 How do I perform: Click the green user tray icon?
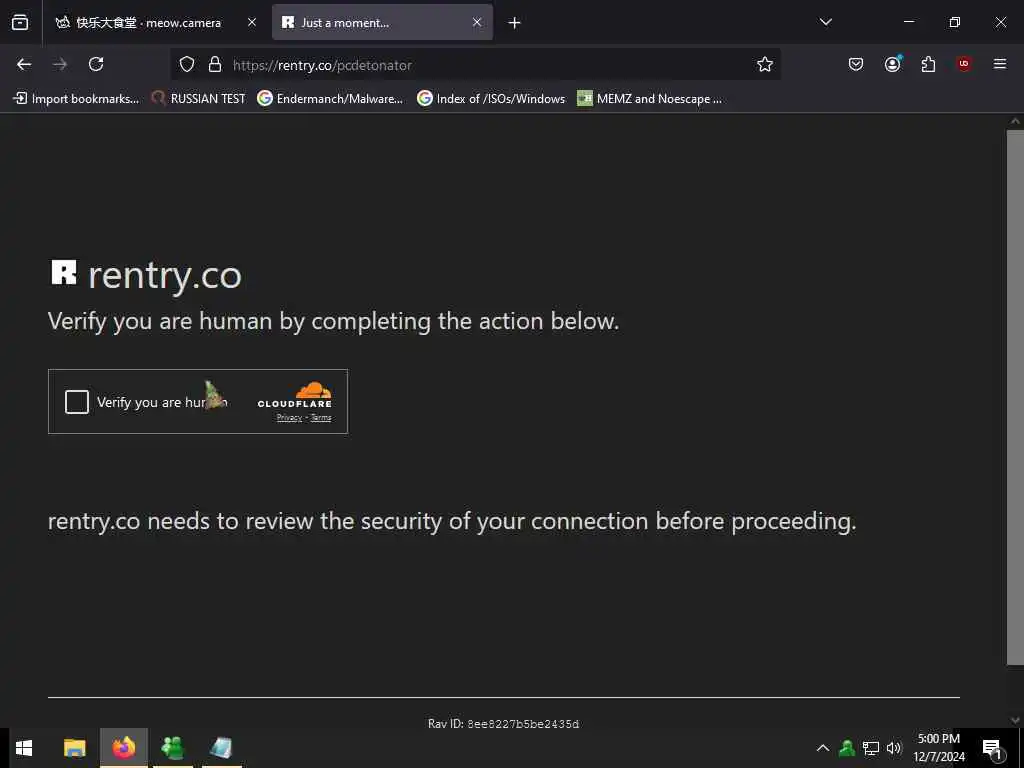[847, 748]
